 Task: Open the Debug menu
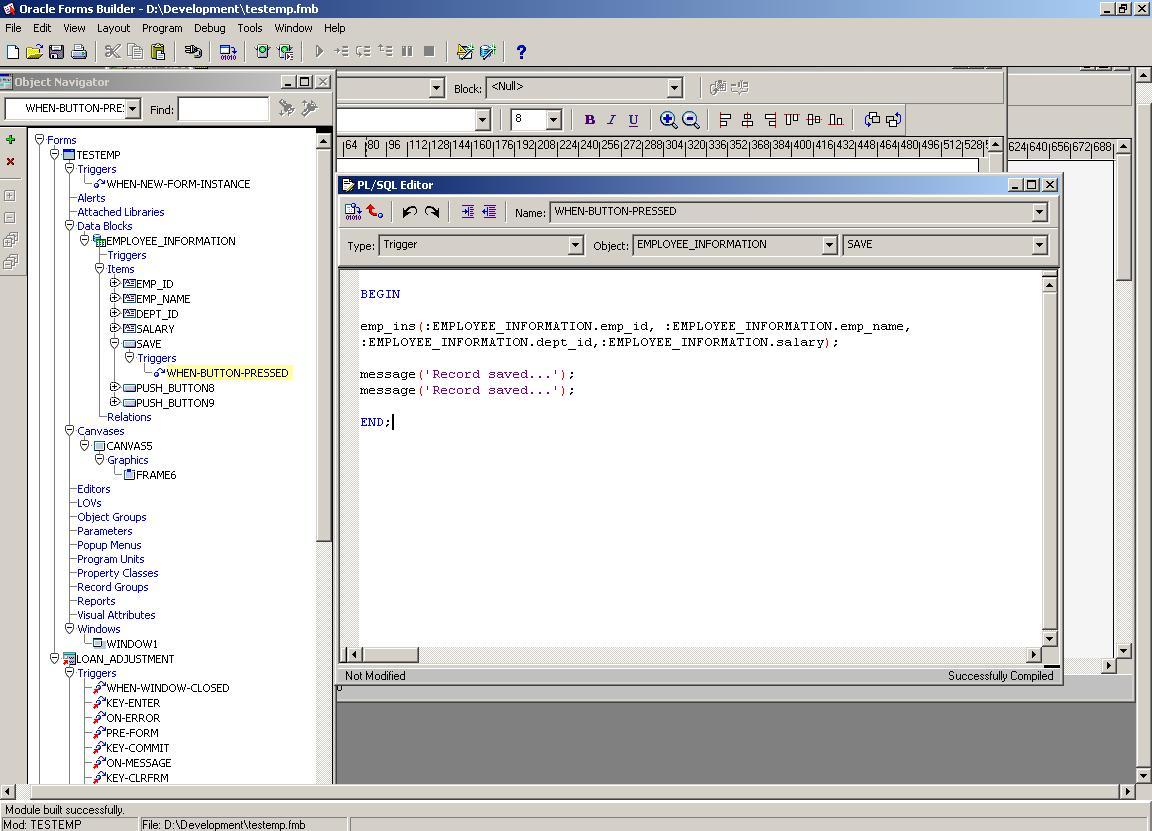[209, 28]
